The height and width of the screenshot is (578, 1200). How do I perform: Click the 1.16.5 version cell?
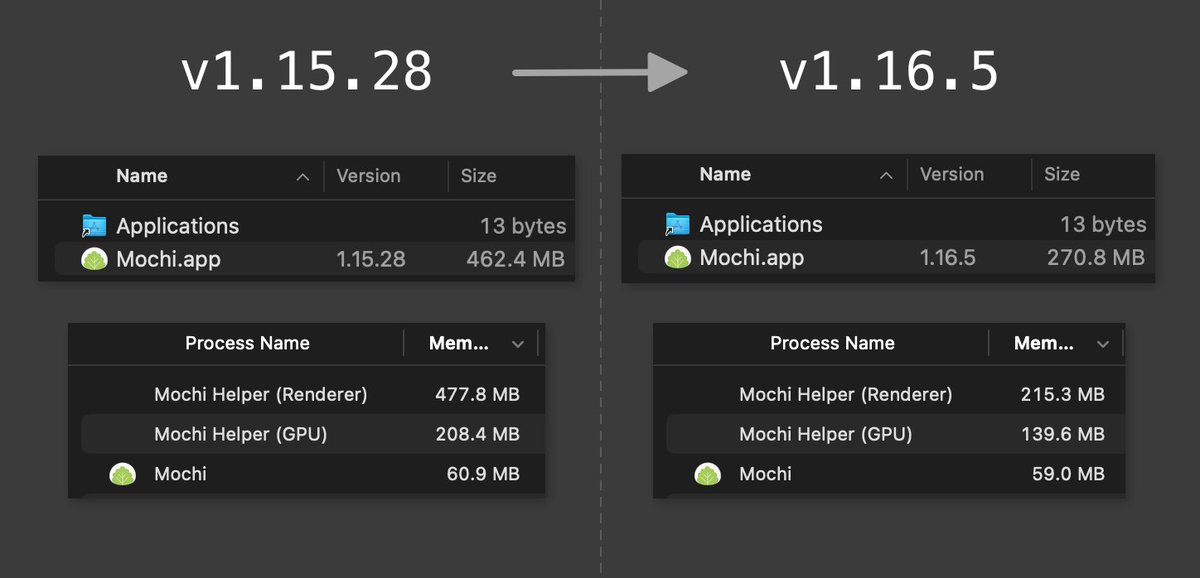[x=948, y=258]
